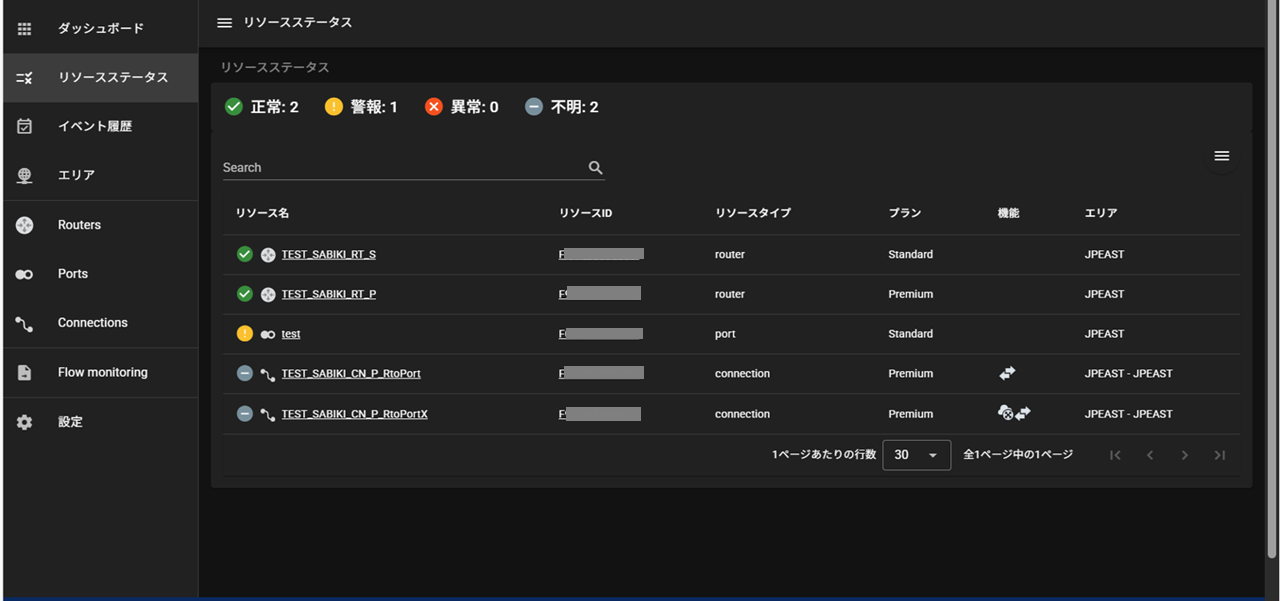Image resolution: width=1280 pixels, height=601 pixels.
Task: Select the Routers icon in the sidebar
Action: pyautogui.click(x=24, y=224)
